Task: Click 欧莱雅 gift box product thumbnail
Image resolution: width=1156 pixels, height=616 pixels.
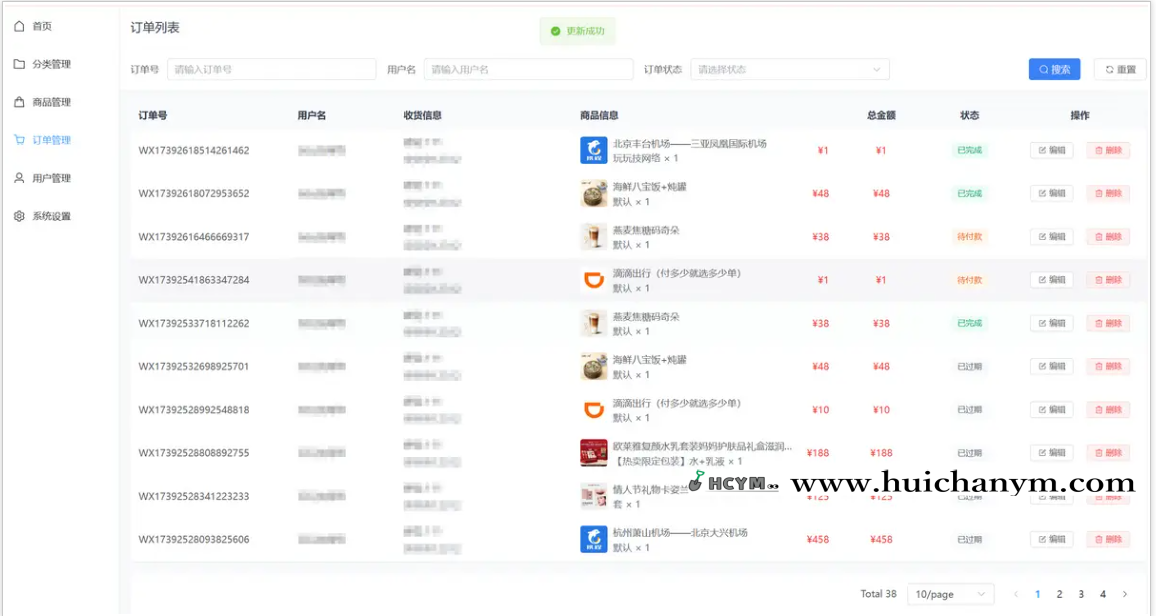Action: (593, 453)
